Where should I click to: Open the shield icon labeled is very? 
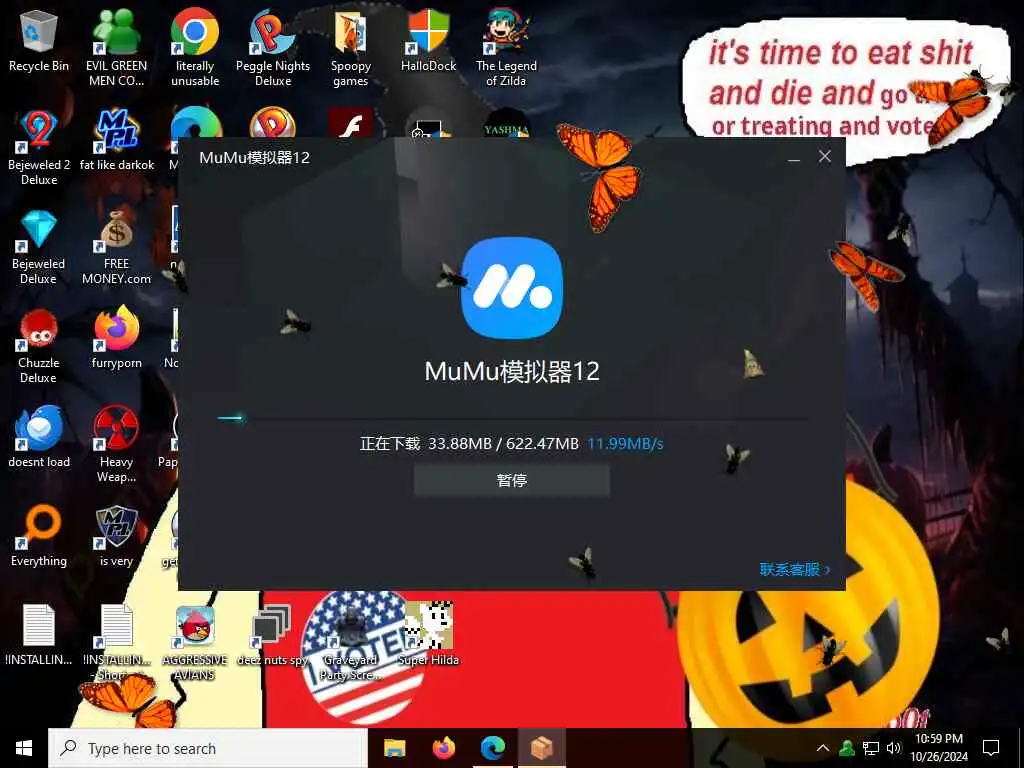pyautogui.click(x=116, y=536)
